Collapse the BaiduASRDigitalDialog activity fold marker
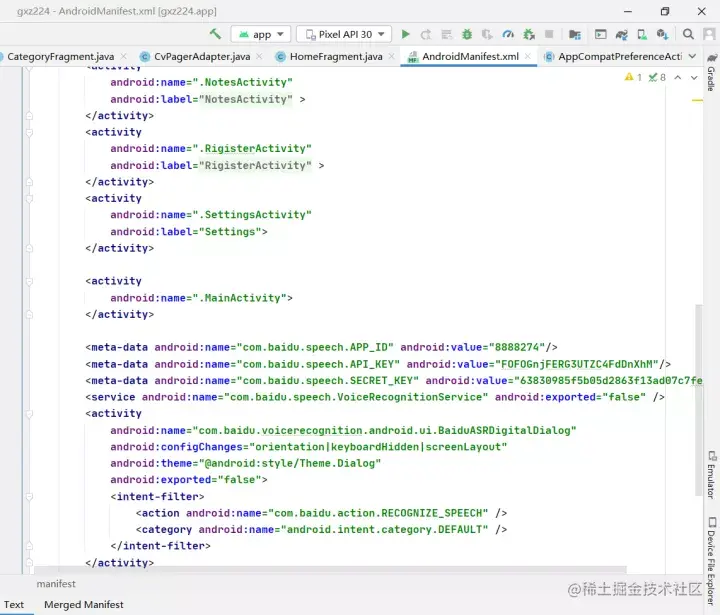 tap(29, 414)
